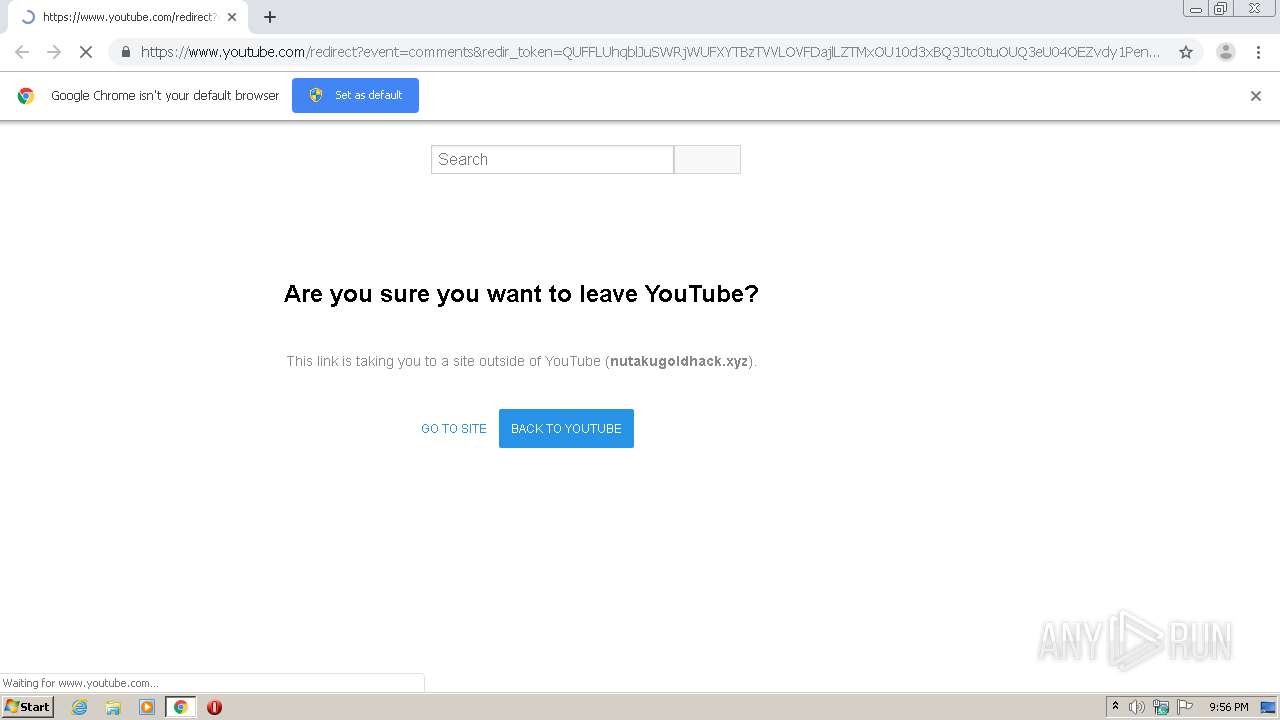This screenshot has width=1280, height=720.
Task: Open the Chrome profile avatar
Action: pyautogui.click(x=1225, y=52)
